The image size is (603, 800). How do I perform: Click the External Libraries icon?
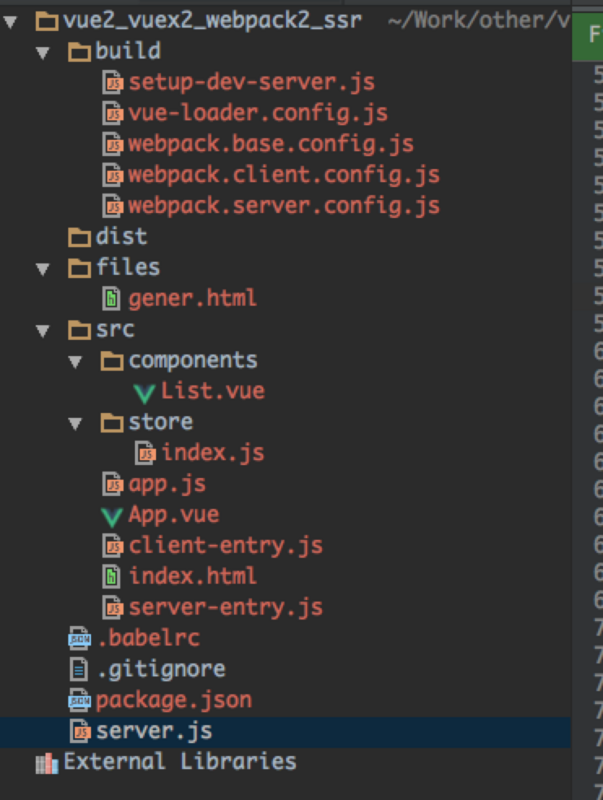(47, 764)
